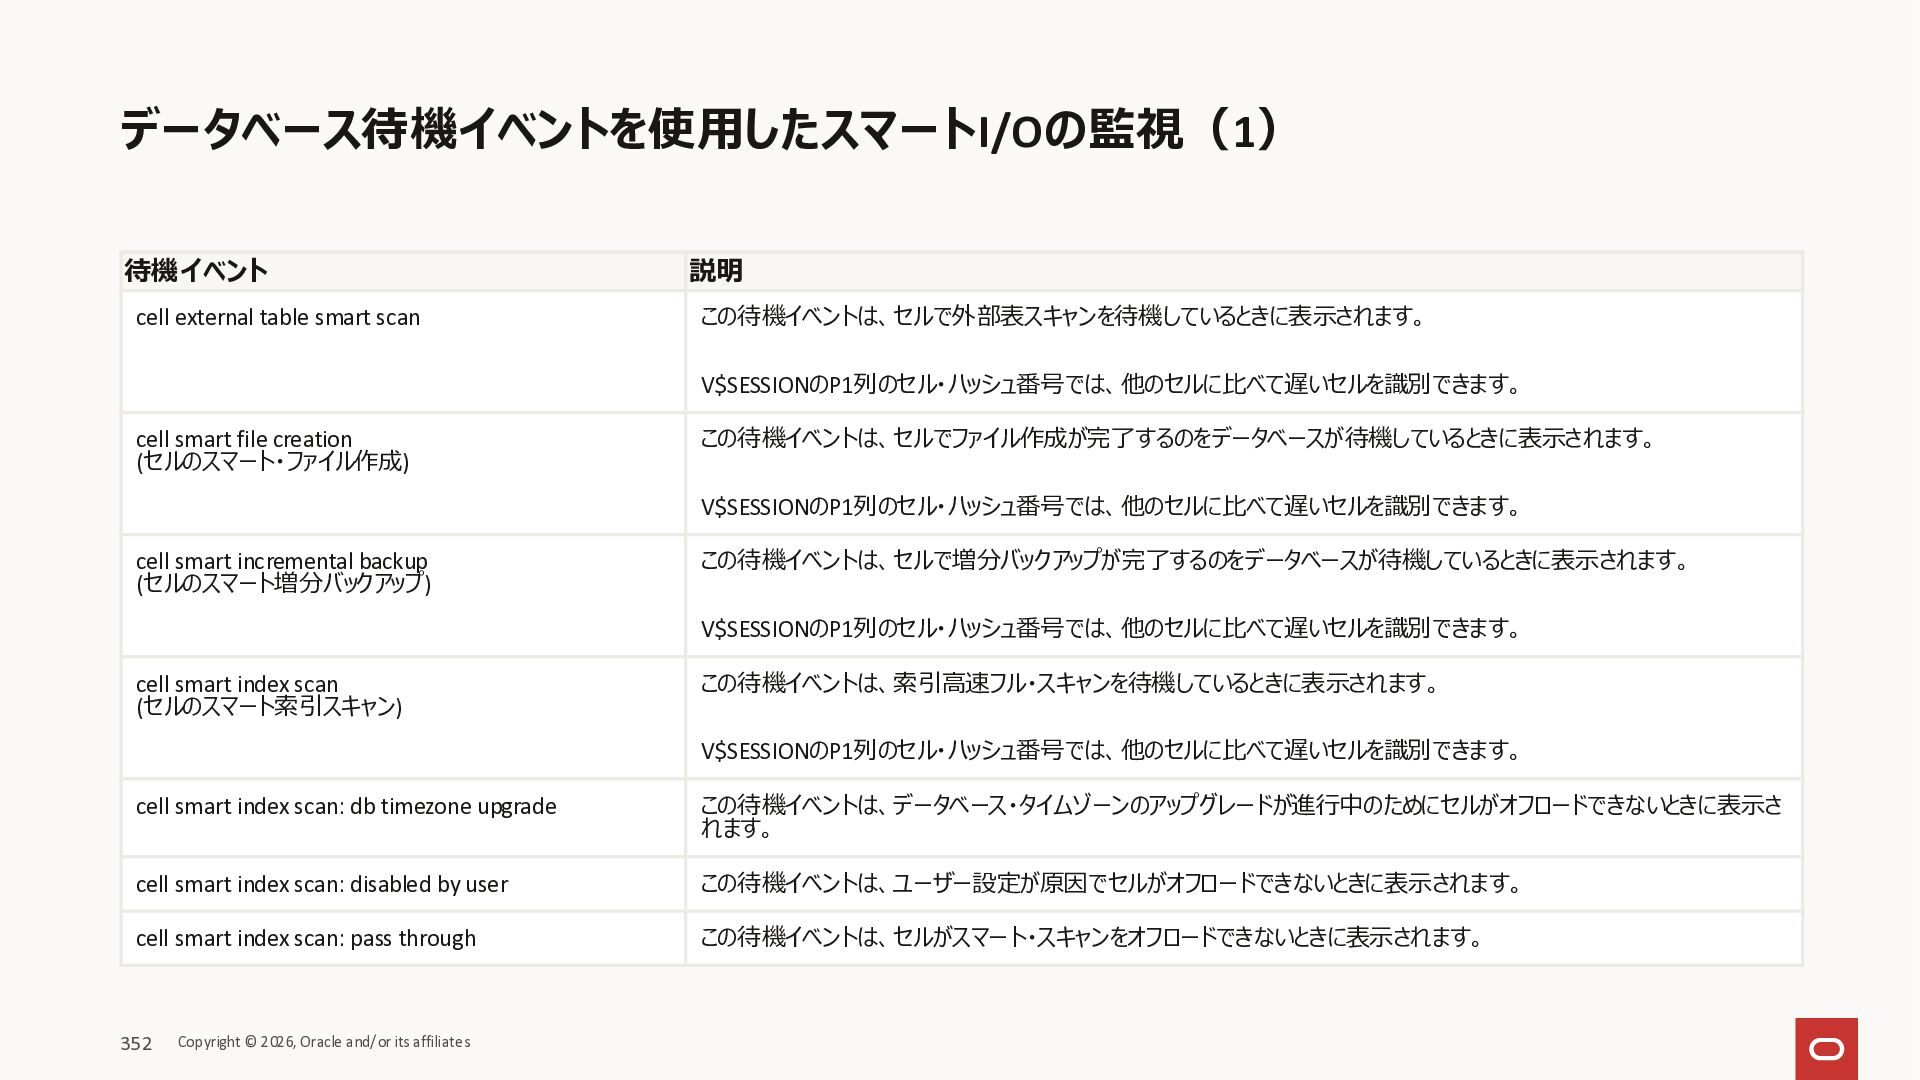The image size is (1920, 1080).
Task: Click the pass through event cell
Action: point(306,939)
